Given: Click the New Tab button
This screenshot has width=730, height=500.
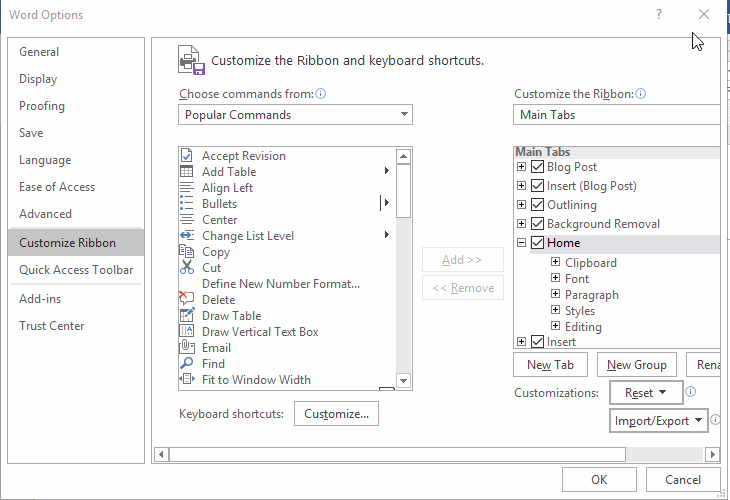Looking at the screenshot, I should pos(550,365).
